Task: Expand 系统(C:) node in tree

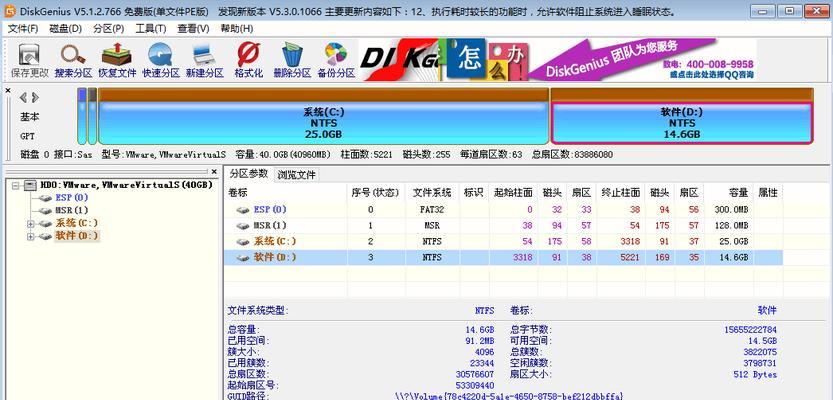Action: pyautogui.click(x=30, y=224)
